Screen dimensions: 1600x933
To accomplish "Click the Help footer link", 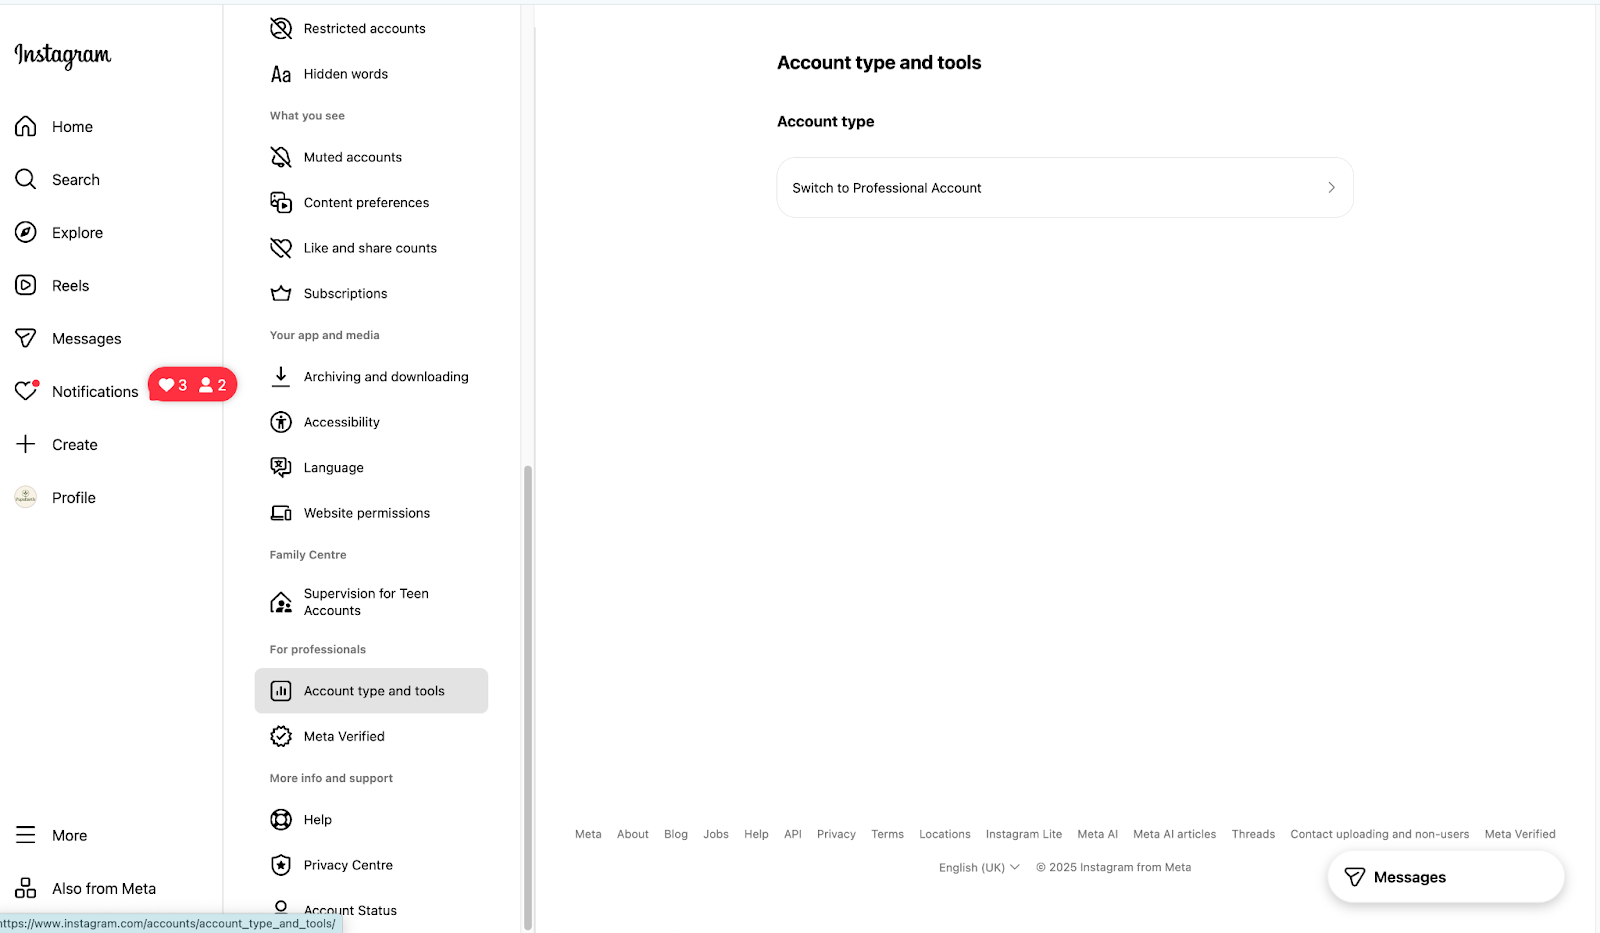I will [756, 834].
